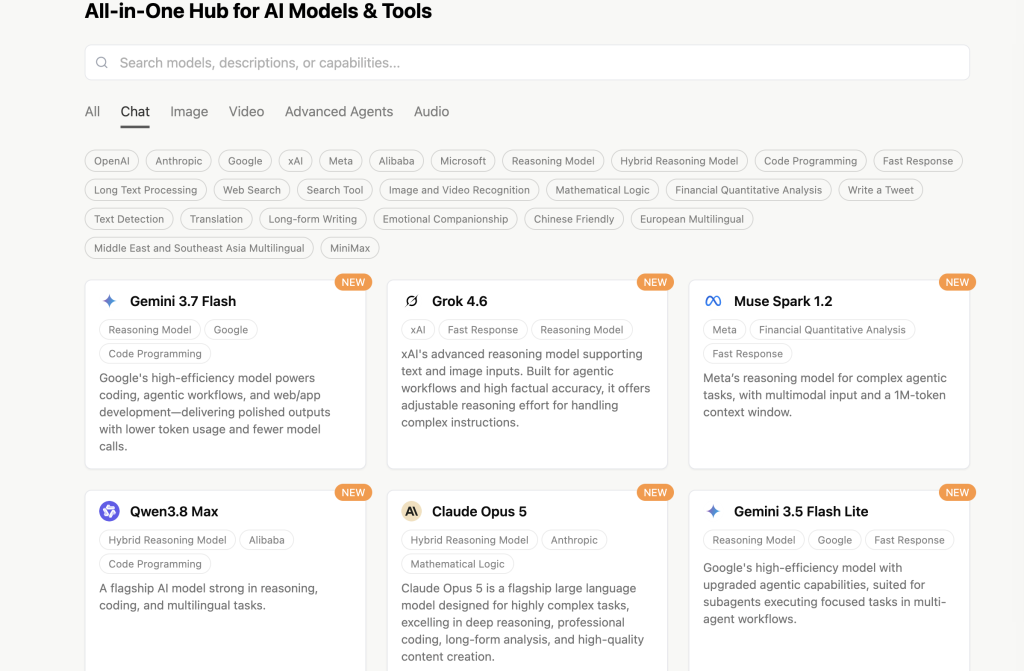Switch to Advanced Agents tab
The image size is (1024, 671).
339,112
